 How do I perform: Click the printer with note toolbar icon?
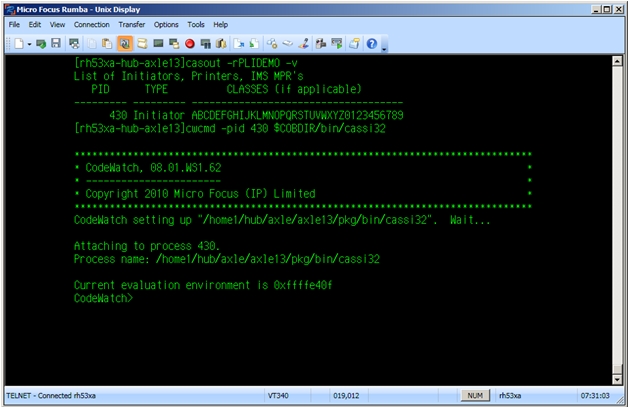pos(354,43)
